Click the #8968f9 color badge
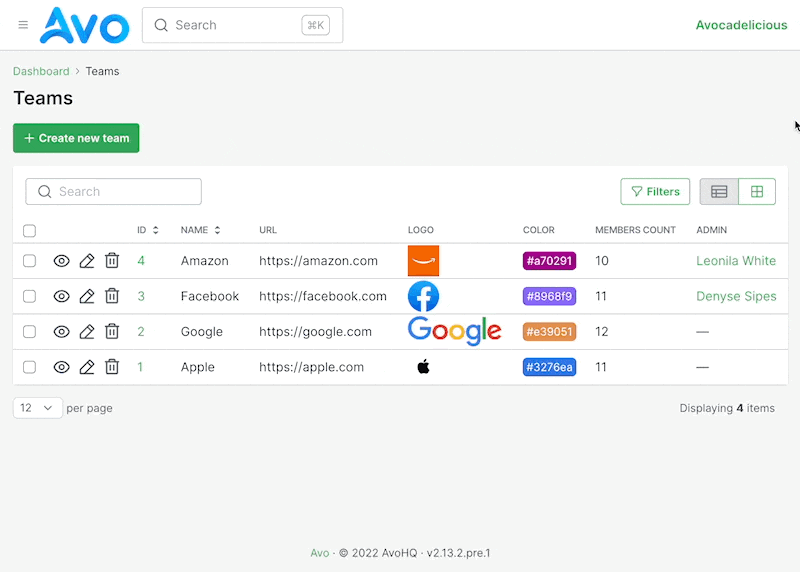 pos(549,296)
